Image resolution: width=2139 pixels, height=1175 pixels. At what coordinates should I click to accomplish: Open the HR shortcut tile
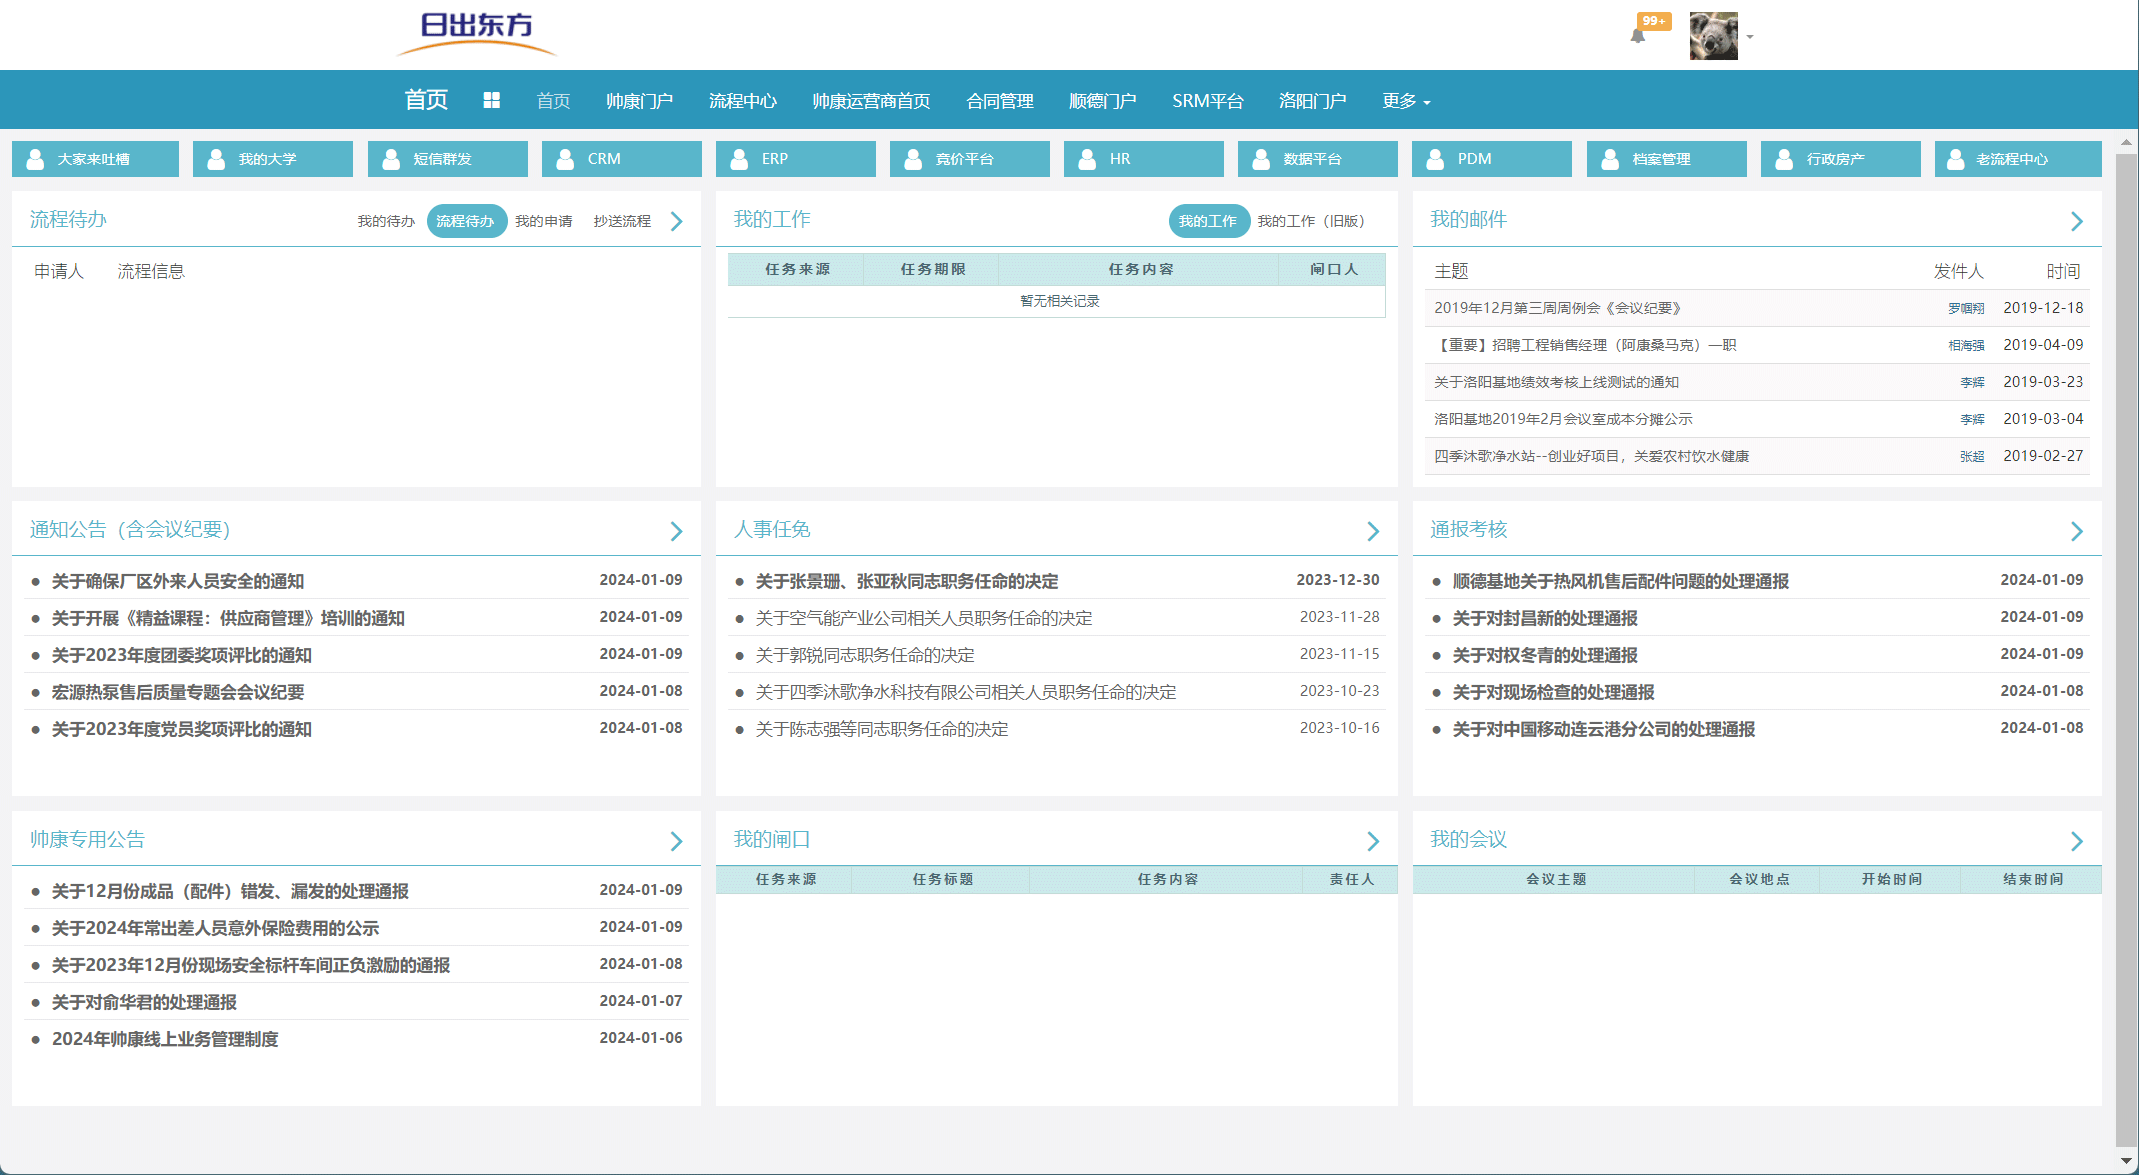[x=1143, y=159]
